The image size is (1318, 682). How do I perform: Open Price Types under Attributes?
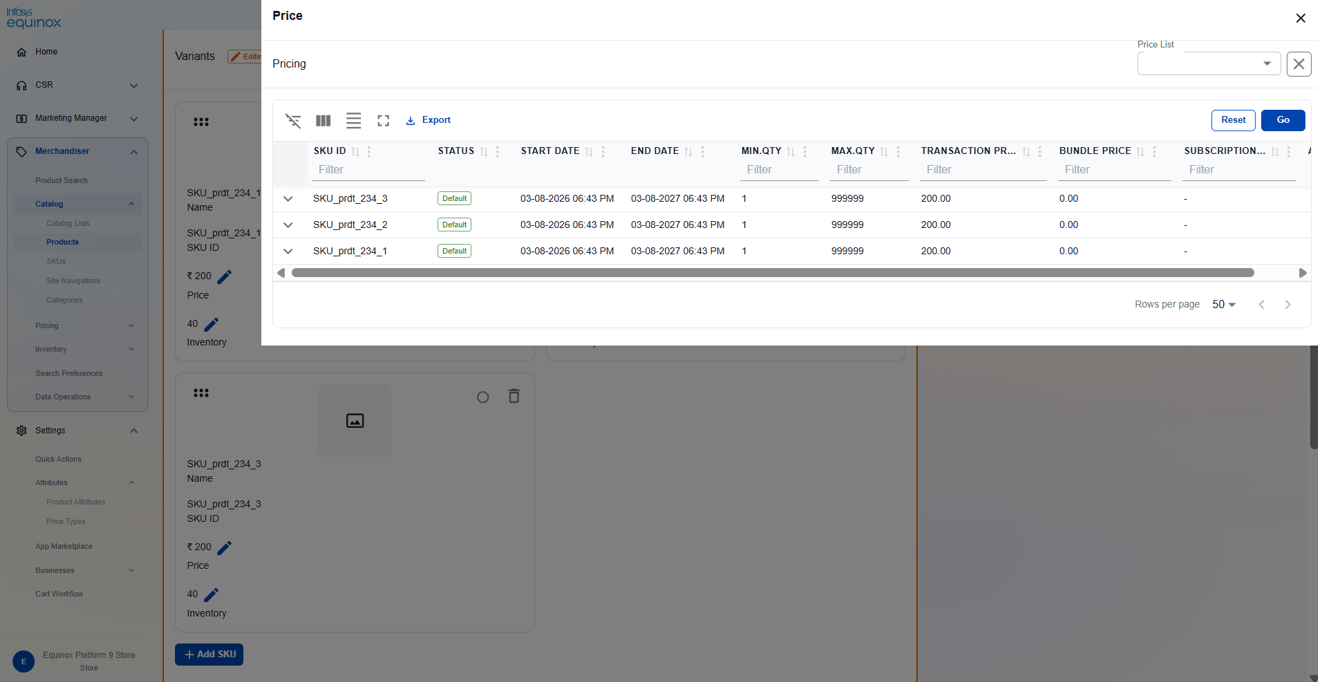pos(66,521)
